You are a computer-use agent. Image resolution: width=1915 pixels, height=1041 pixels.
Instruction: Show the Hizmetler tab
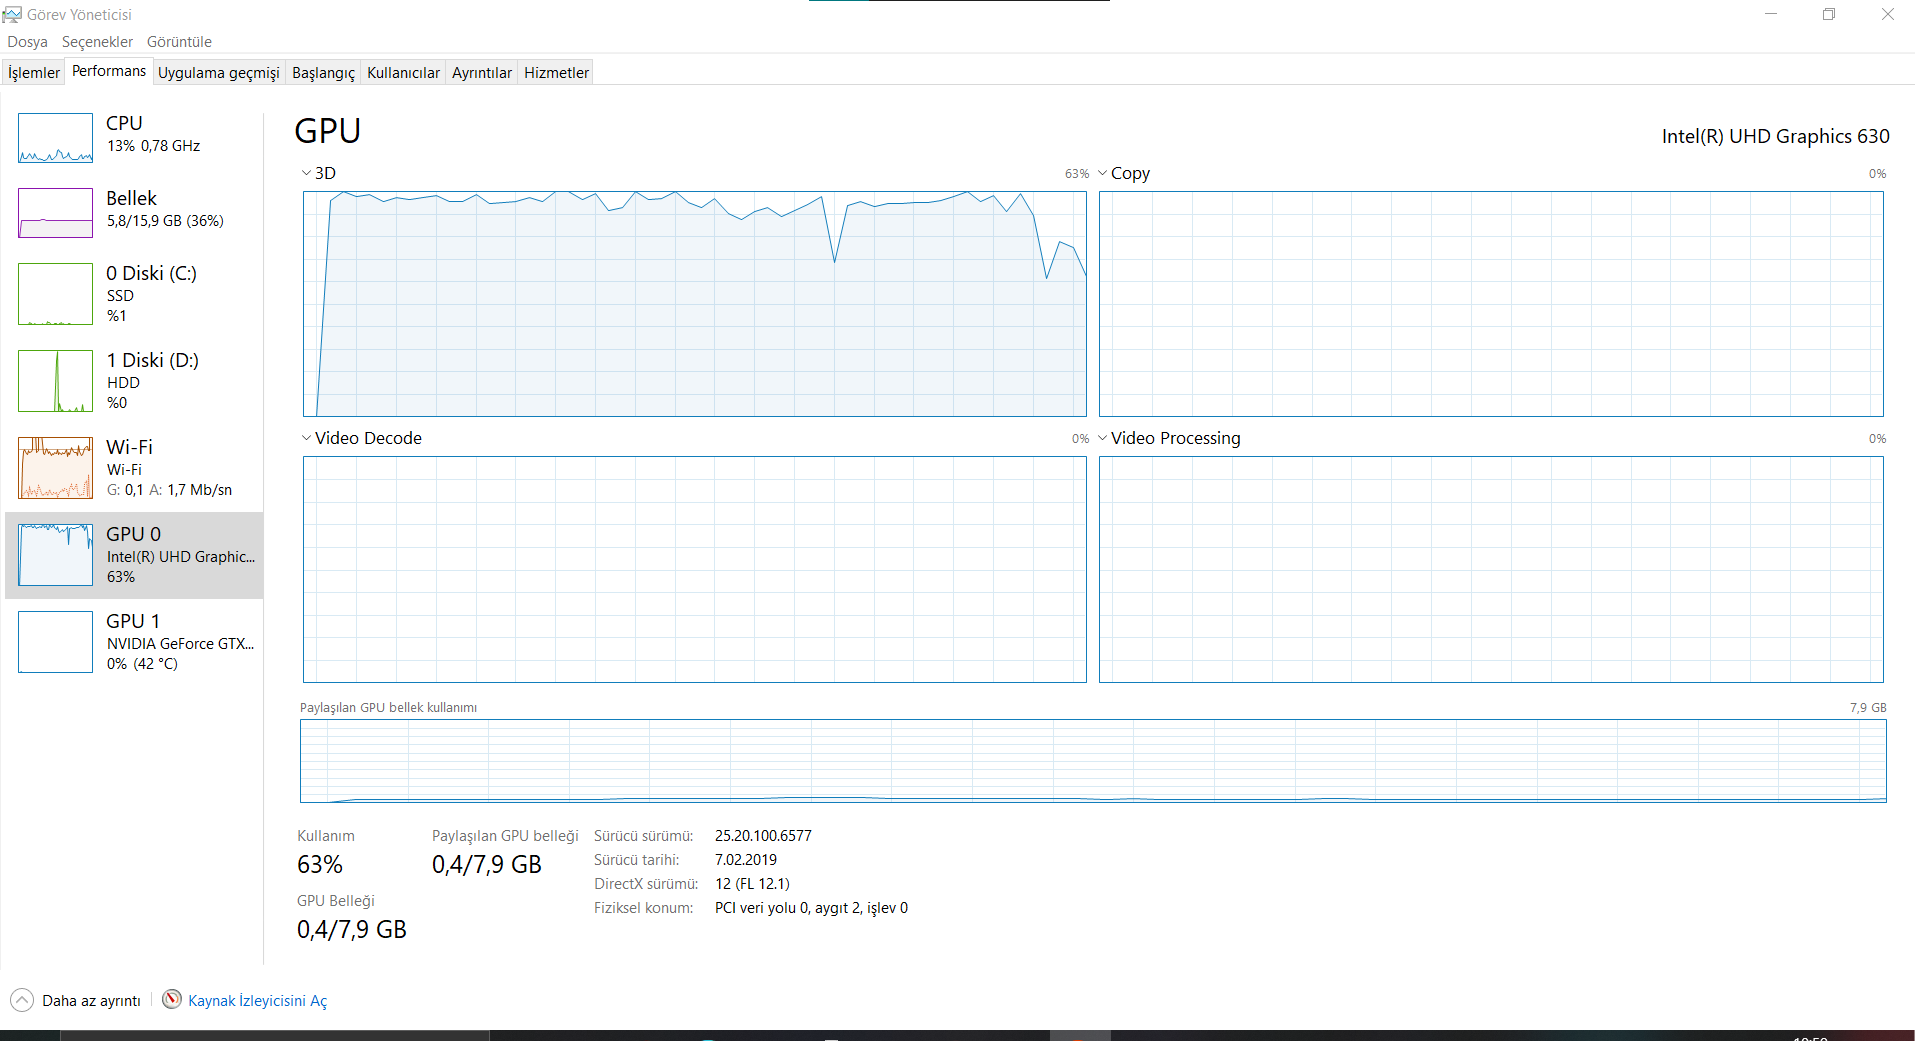tap(556, 73)
